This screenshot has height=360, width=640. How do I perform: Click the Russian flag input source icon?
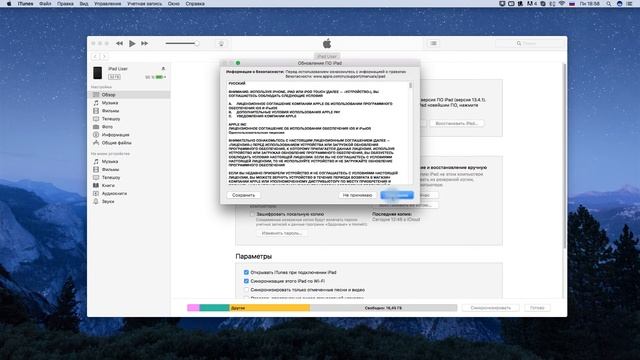[572, 4]
